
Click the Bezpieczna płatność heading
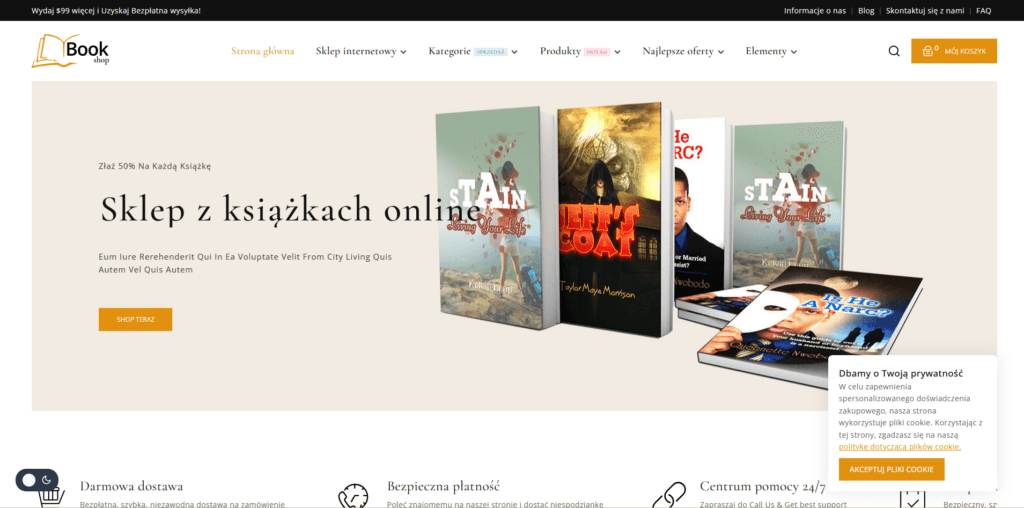click(443, 486)
